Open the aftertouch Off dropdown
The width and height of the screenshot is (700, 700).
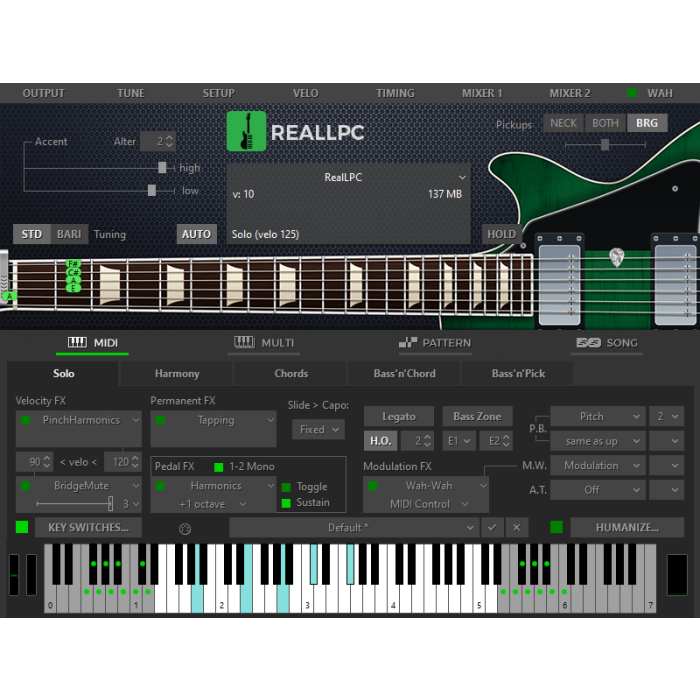(x=598, y=490)
